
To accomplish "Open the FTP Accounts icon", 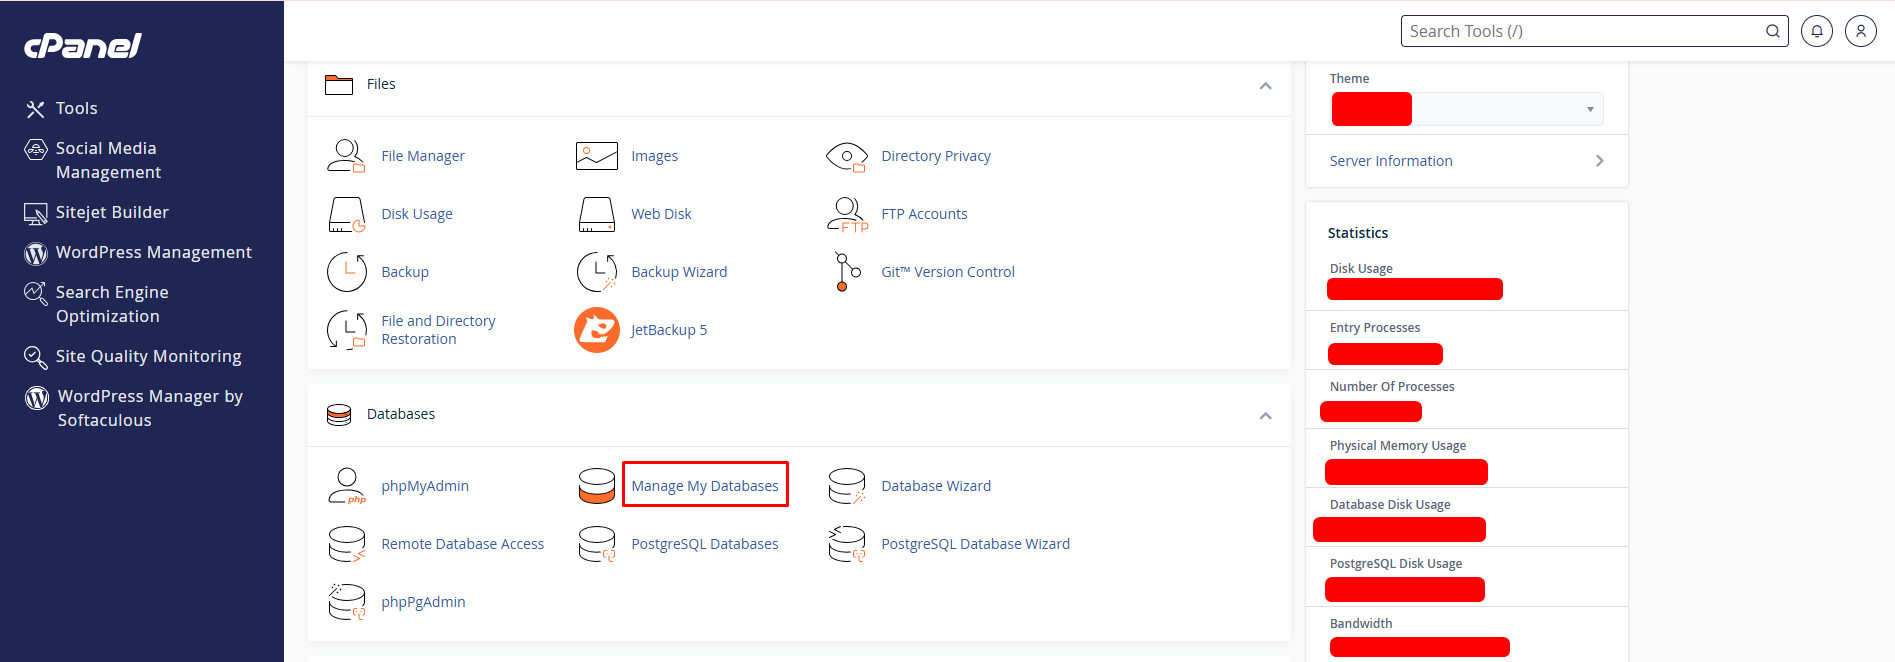I will 847,214.
